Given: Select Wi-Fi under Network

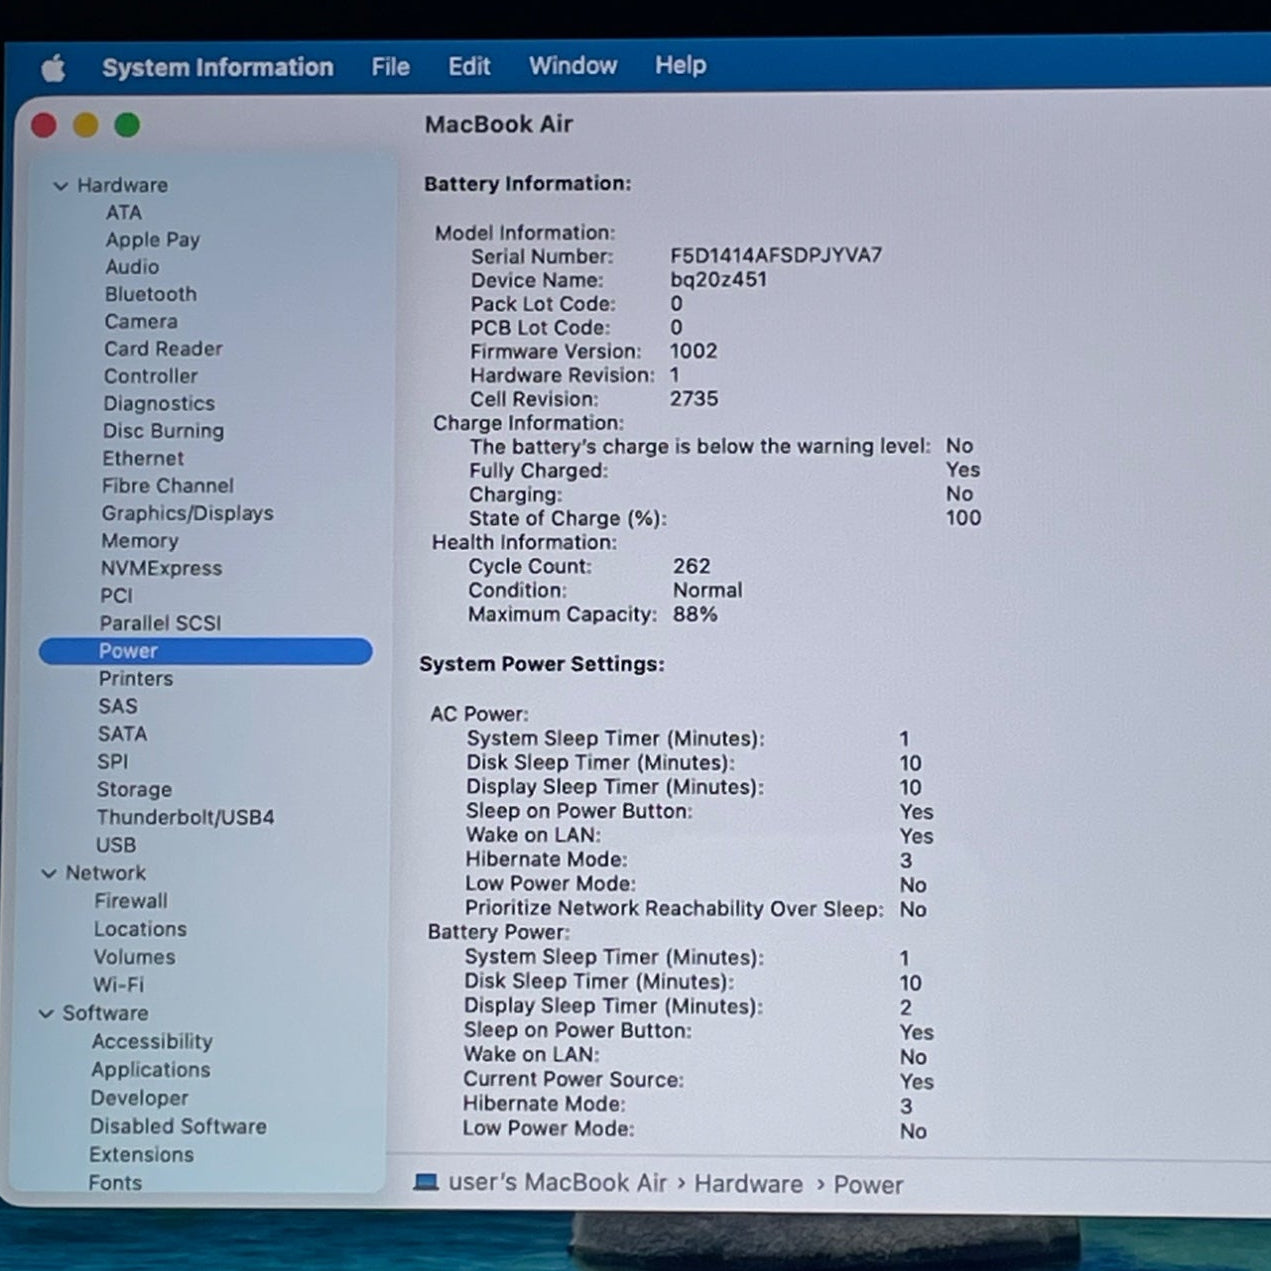Looking at the screenshot, I should tap(118, 984).
